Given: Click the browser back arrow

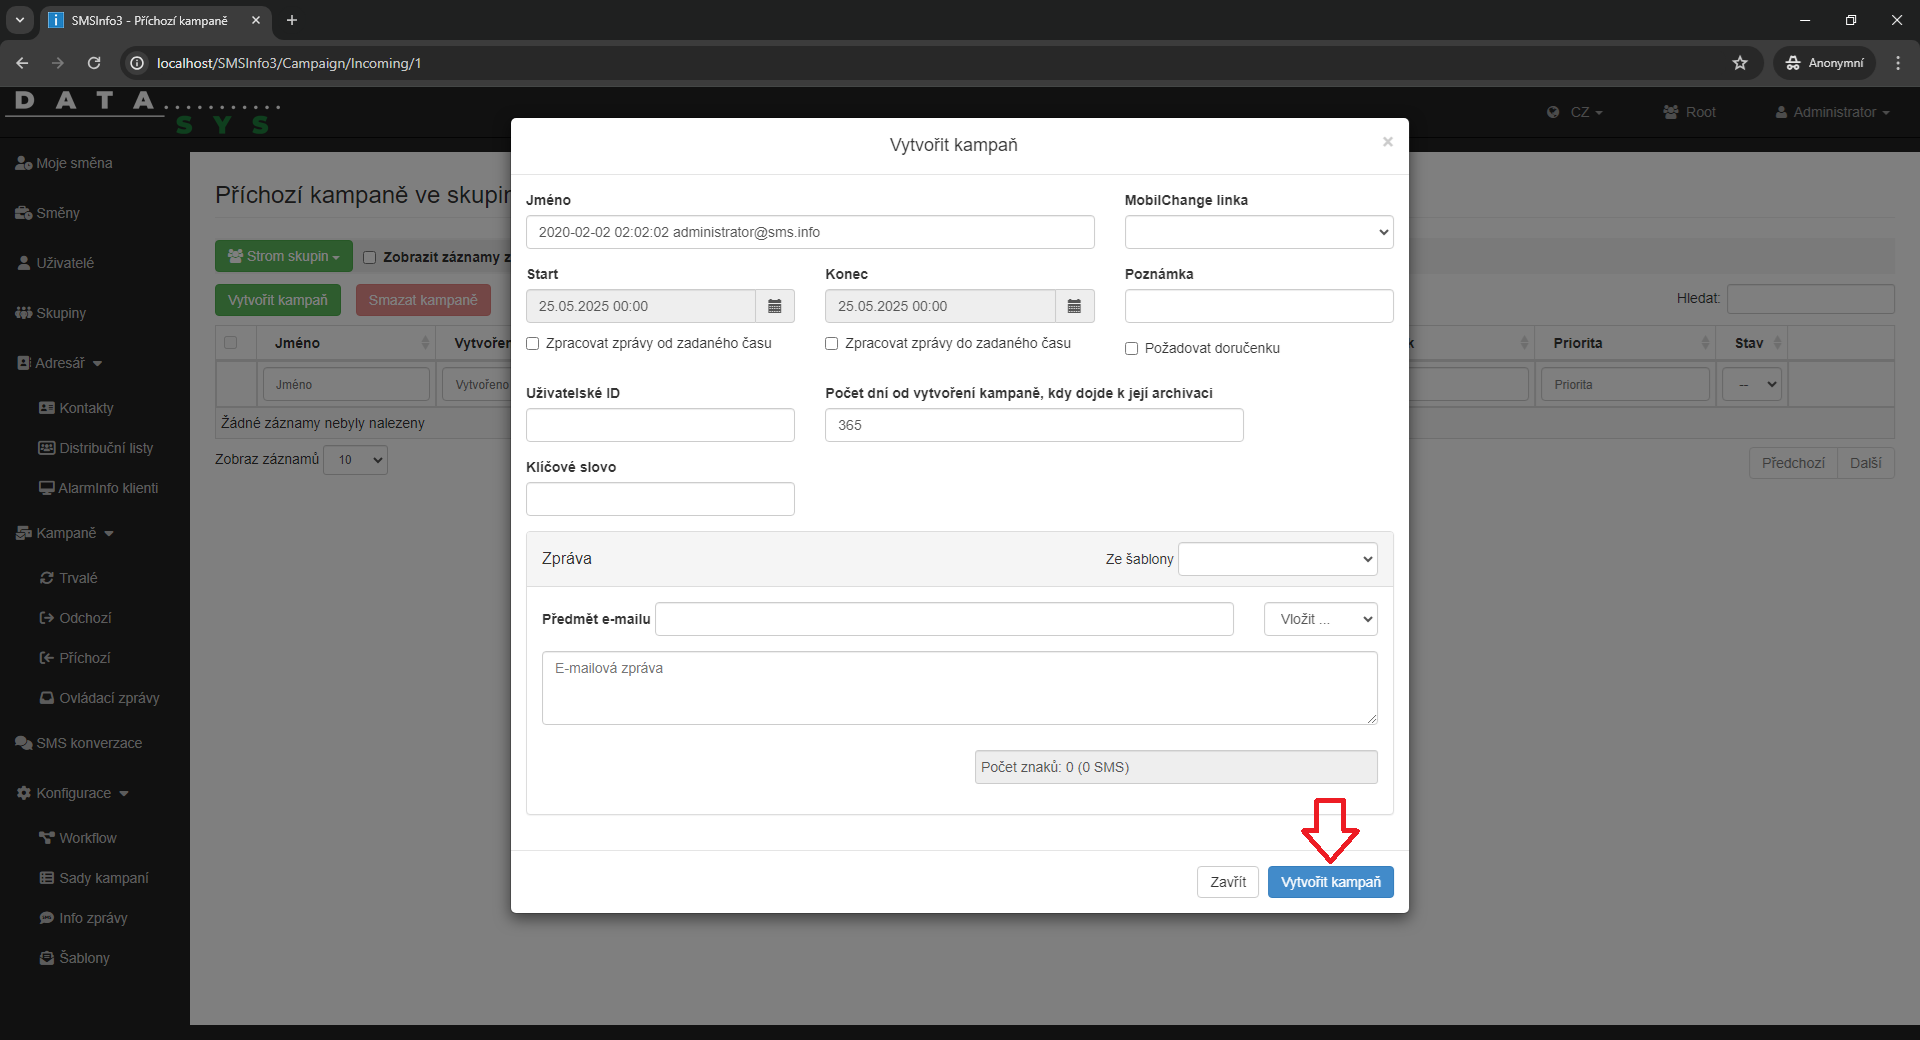Looking at the screenshot, I should click(x=22, y=63).
